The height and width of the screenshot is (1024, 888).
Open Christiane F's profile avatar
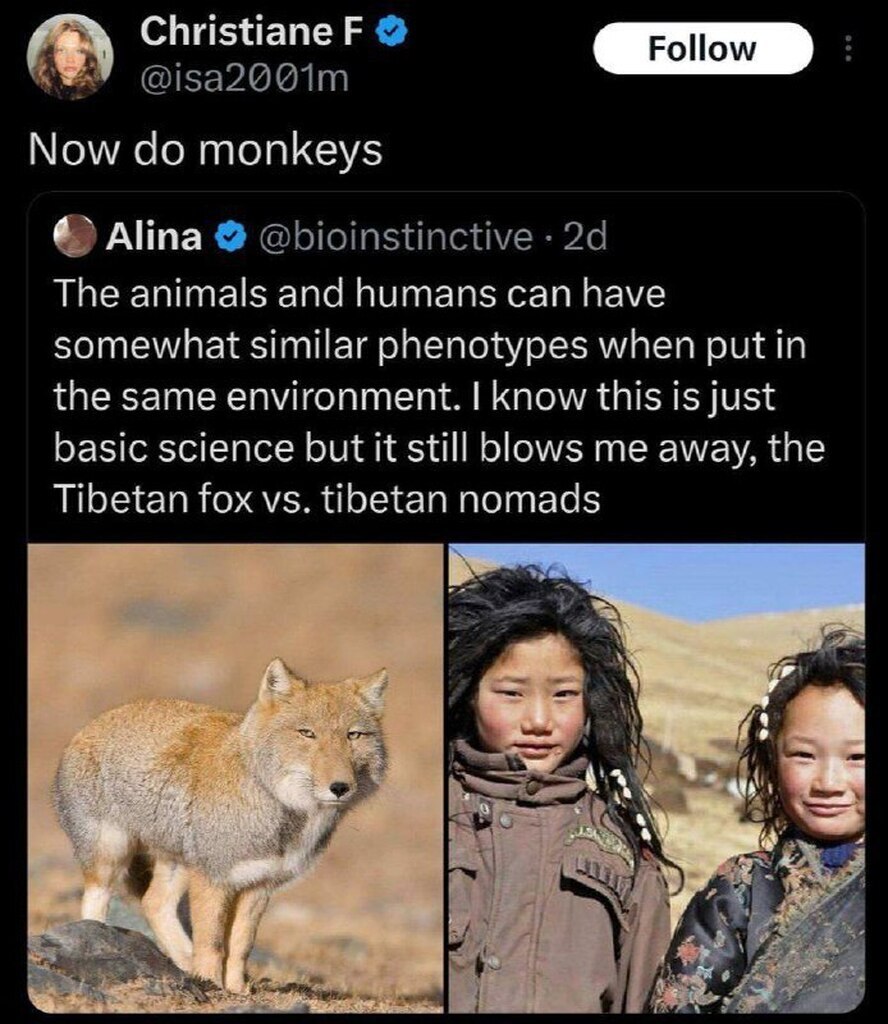(x=70, y=57)
